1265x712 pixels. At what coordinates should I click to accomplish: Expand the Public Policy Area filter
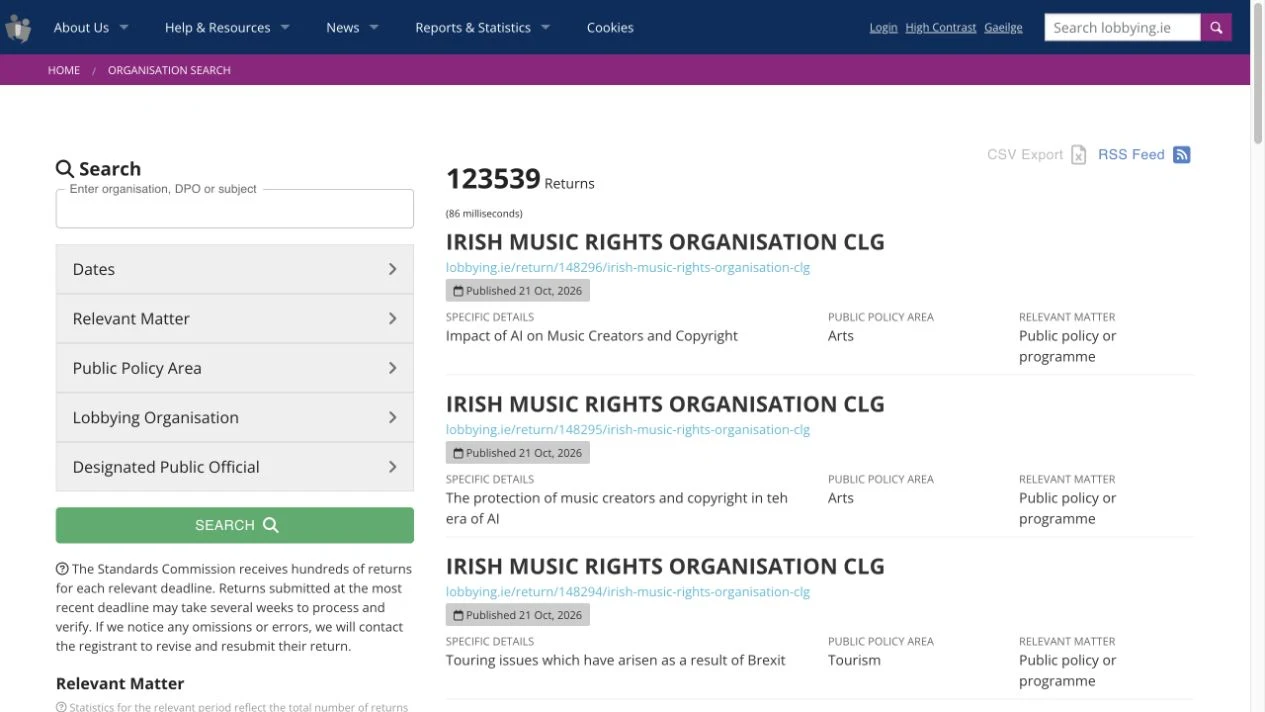pos(235,368)
